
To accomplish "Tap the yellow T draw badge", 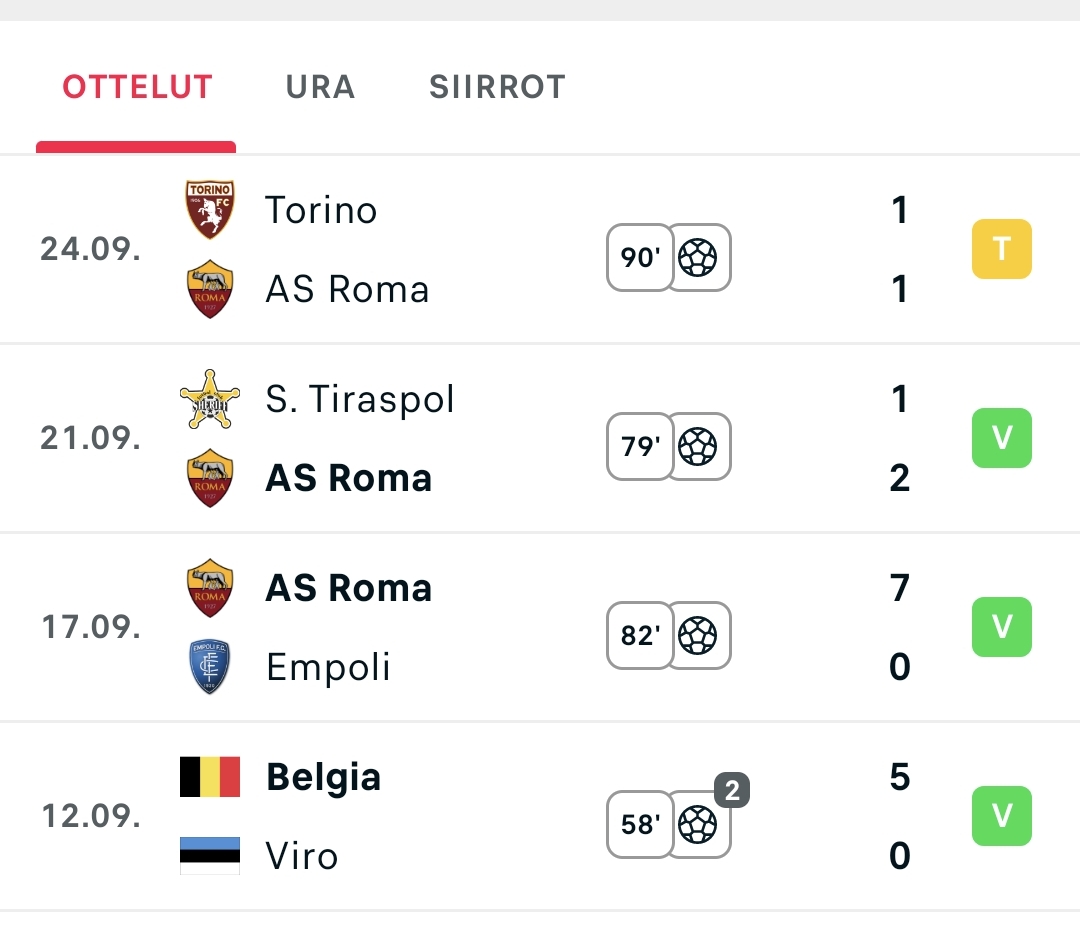I will point(1001,249).
